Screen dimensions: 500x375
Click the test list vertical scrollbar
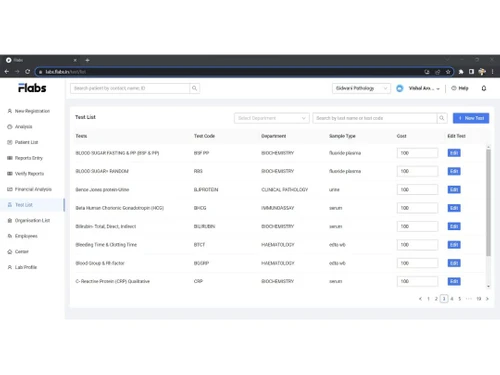488,203
